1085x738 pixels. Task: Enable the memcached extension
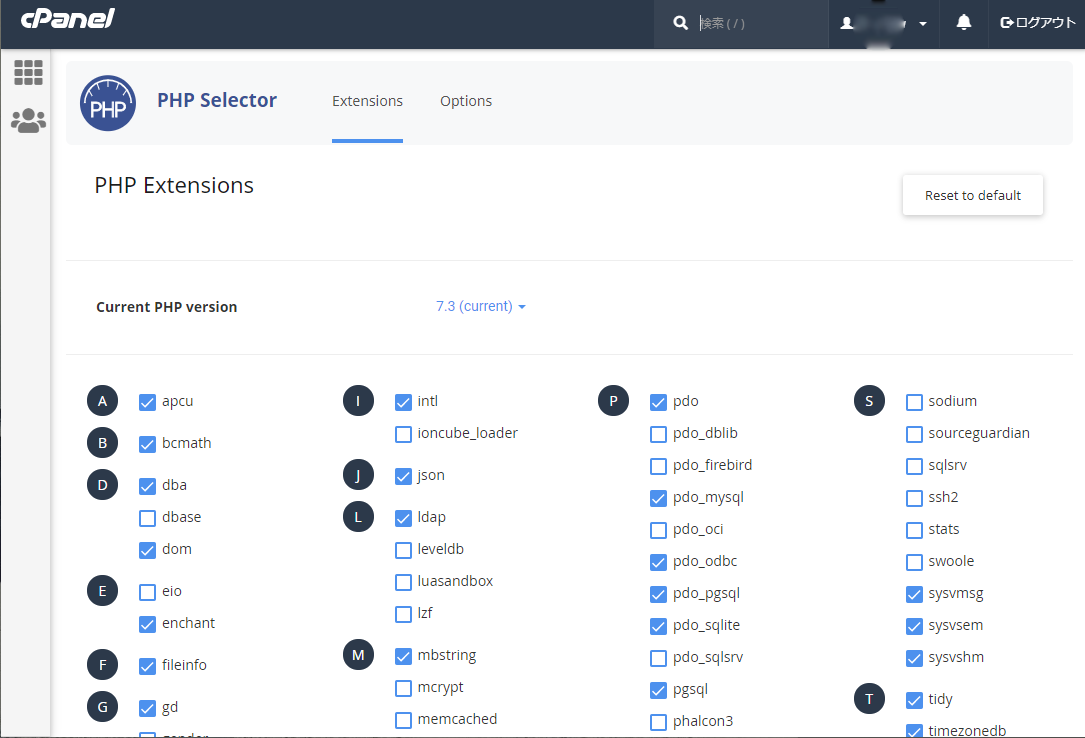point(403,721)
